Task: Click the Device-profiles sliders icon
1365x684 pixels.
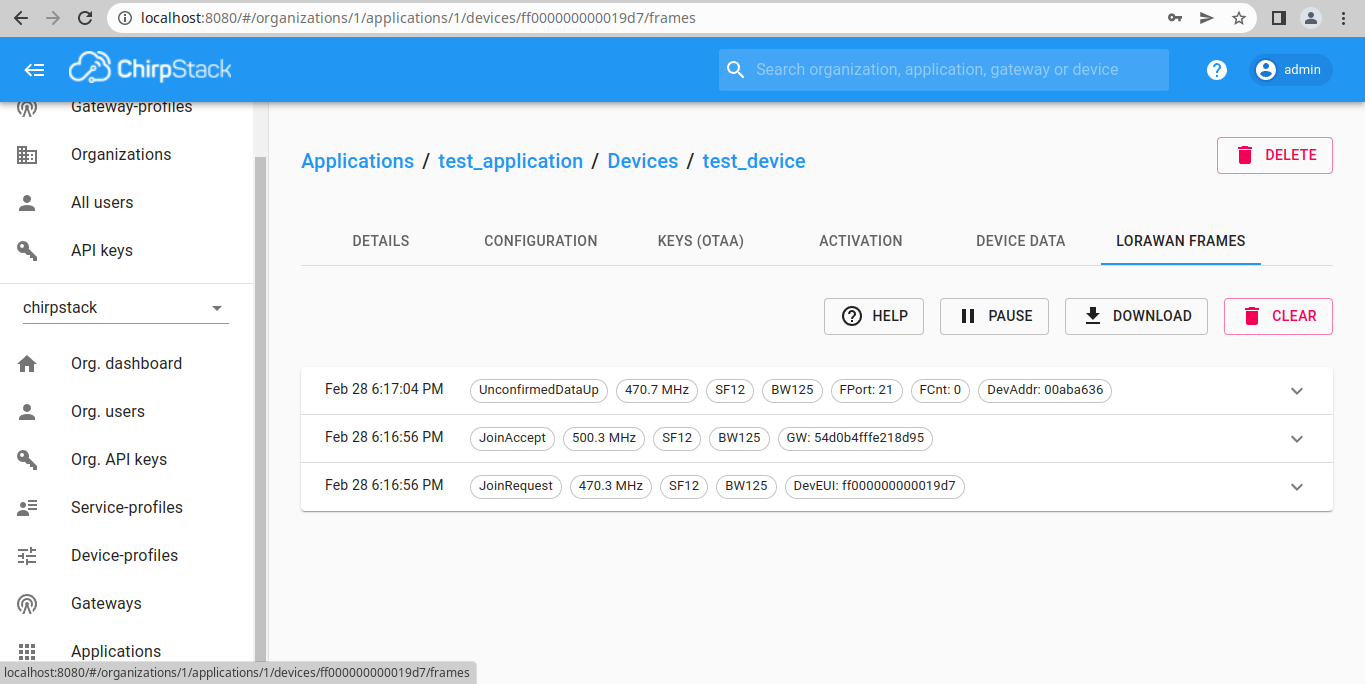Action: click(x=27, y=555)
